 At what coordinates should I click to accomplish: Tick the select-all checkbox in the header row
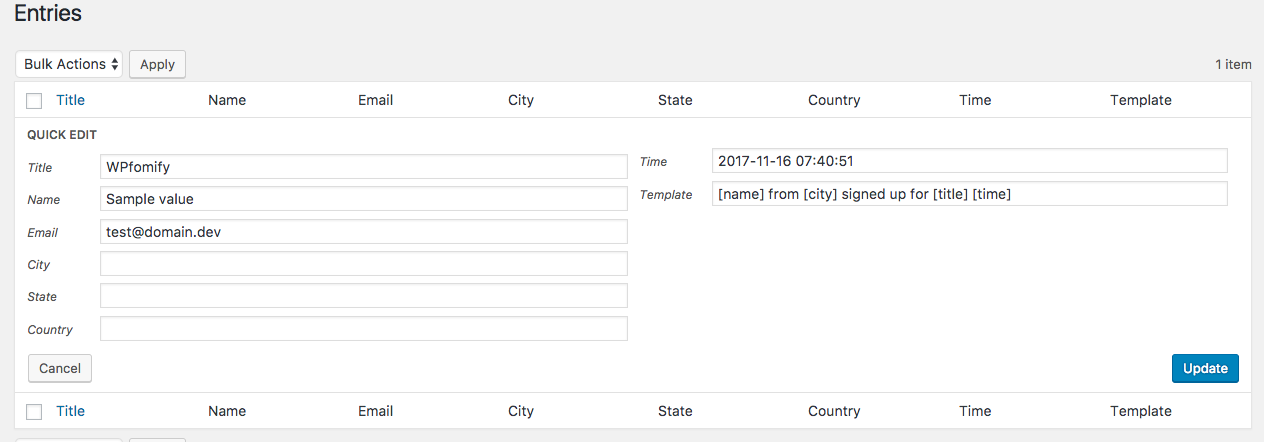(34, 100)
